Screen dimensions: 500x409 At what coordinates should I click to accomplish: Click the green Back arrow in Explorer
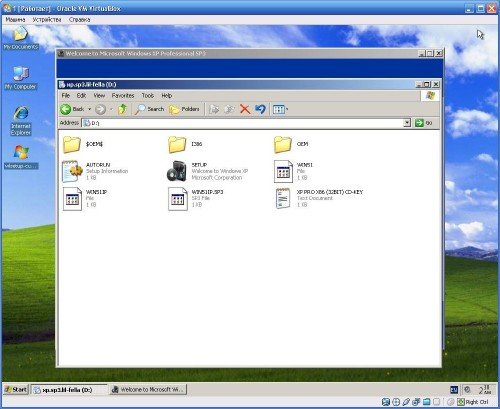coord(66,109)
